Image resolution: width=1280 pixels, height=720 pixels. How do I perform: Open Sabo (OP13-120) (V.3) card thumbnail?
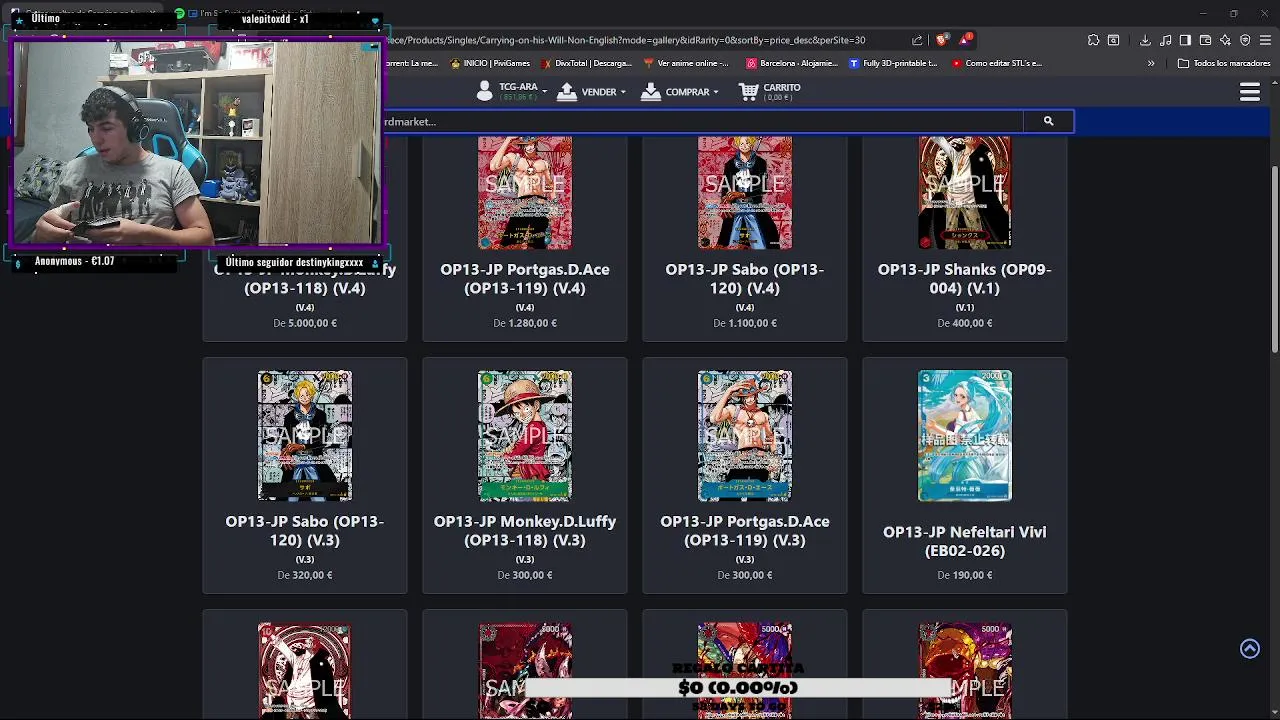305,436
